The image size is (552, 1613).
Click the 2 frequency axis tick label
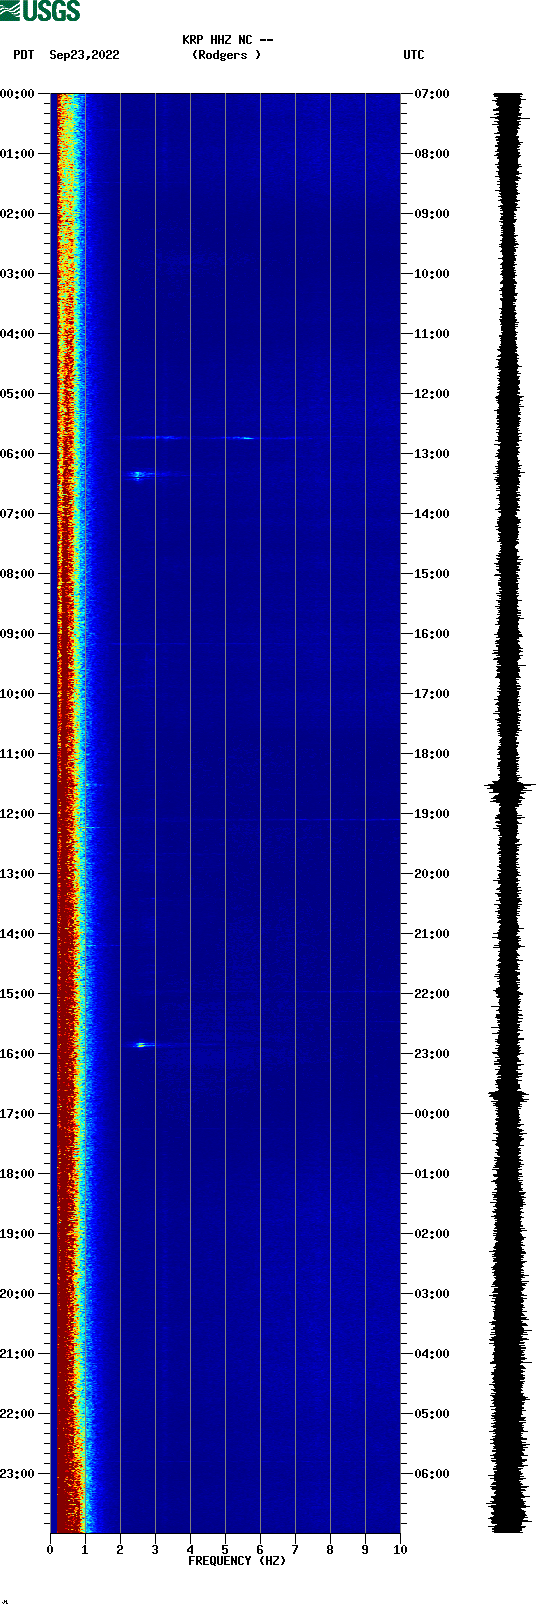tap(120, 1550)
